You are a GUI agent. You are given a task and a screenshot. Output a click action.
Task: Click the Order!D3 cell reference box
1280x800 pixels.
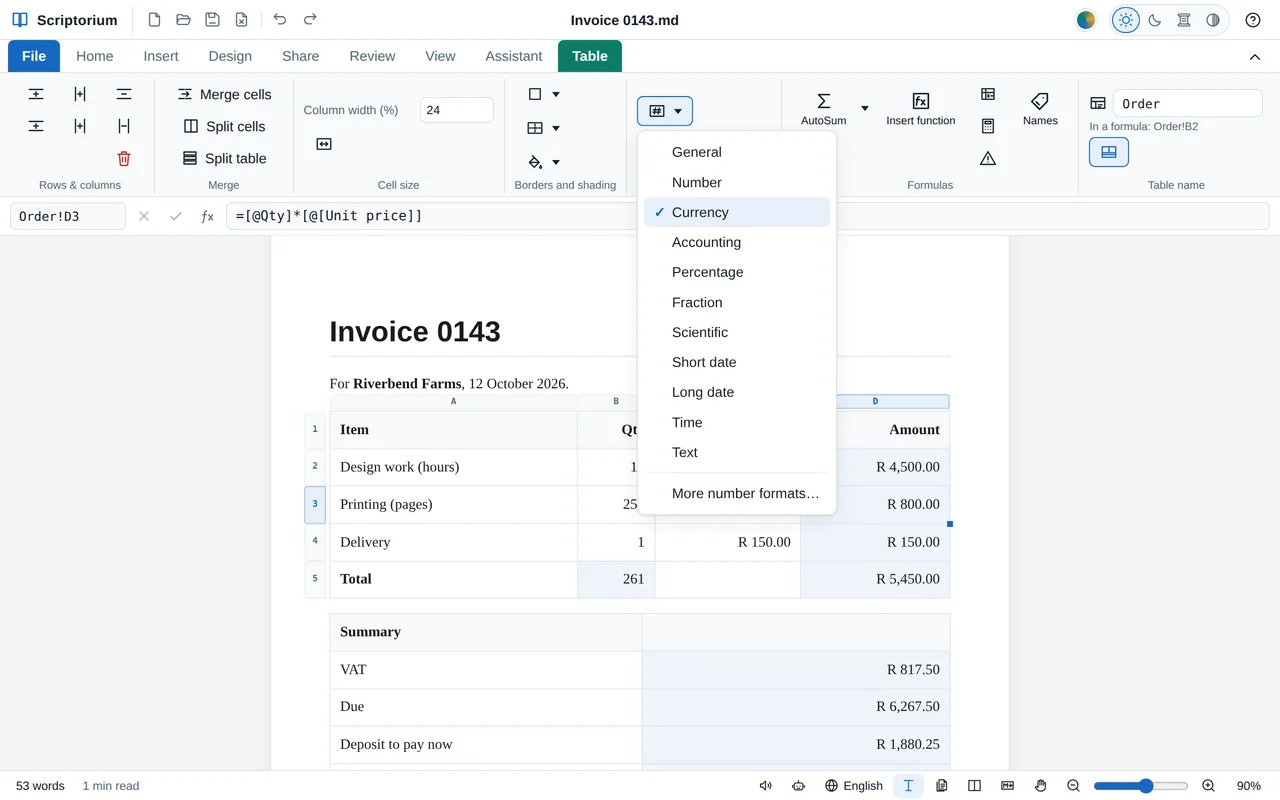68,216
